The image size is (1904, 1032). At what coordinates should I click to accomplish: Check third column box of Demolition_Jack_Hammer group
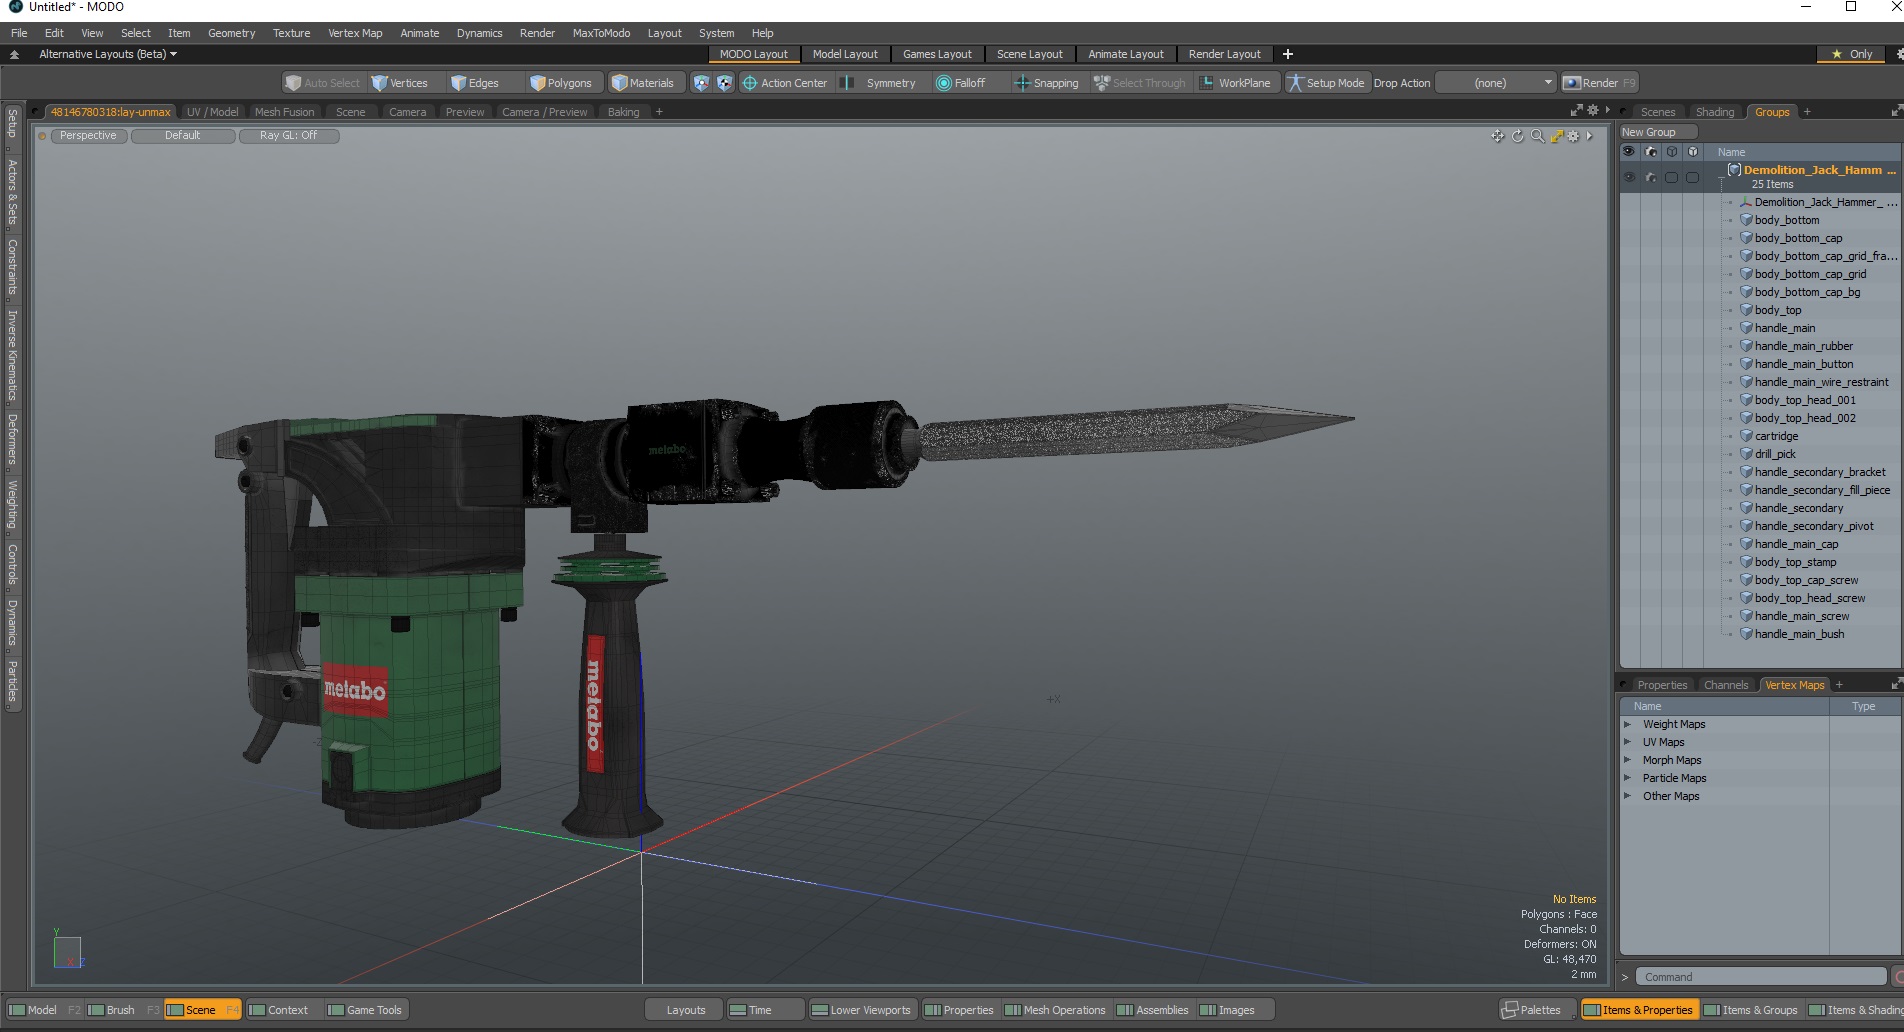pos(1672,178)
